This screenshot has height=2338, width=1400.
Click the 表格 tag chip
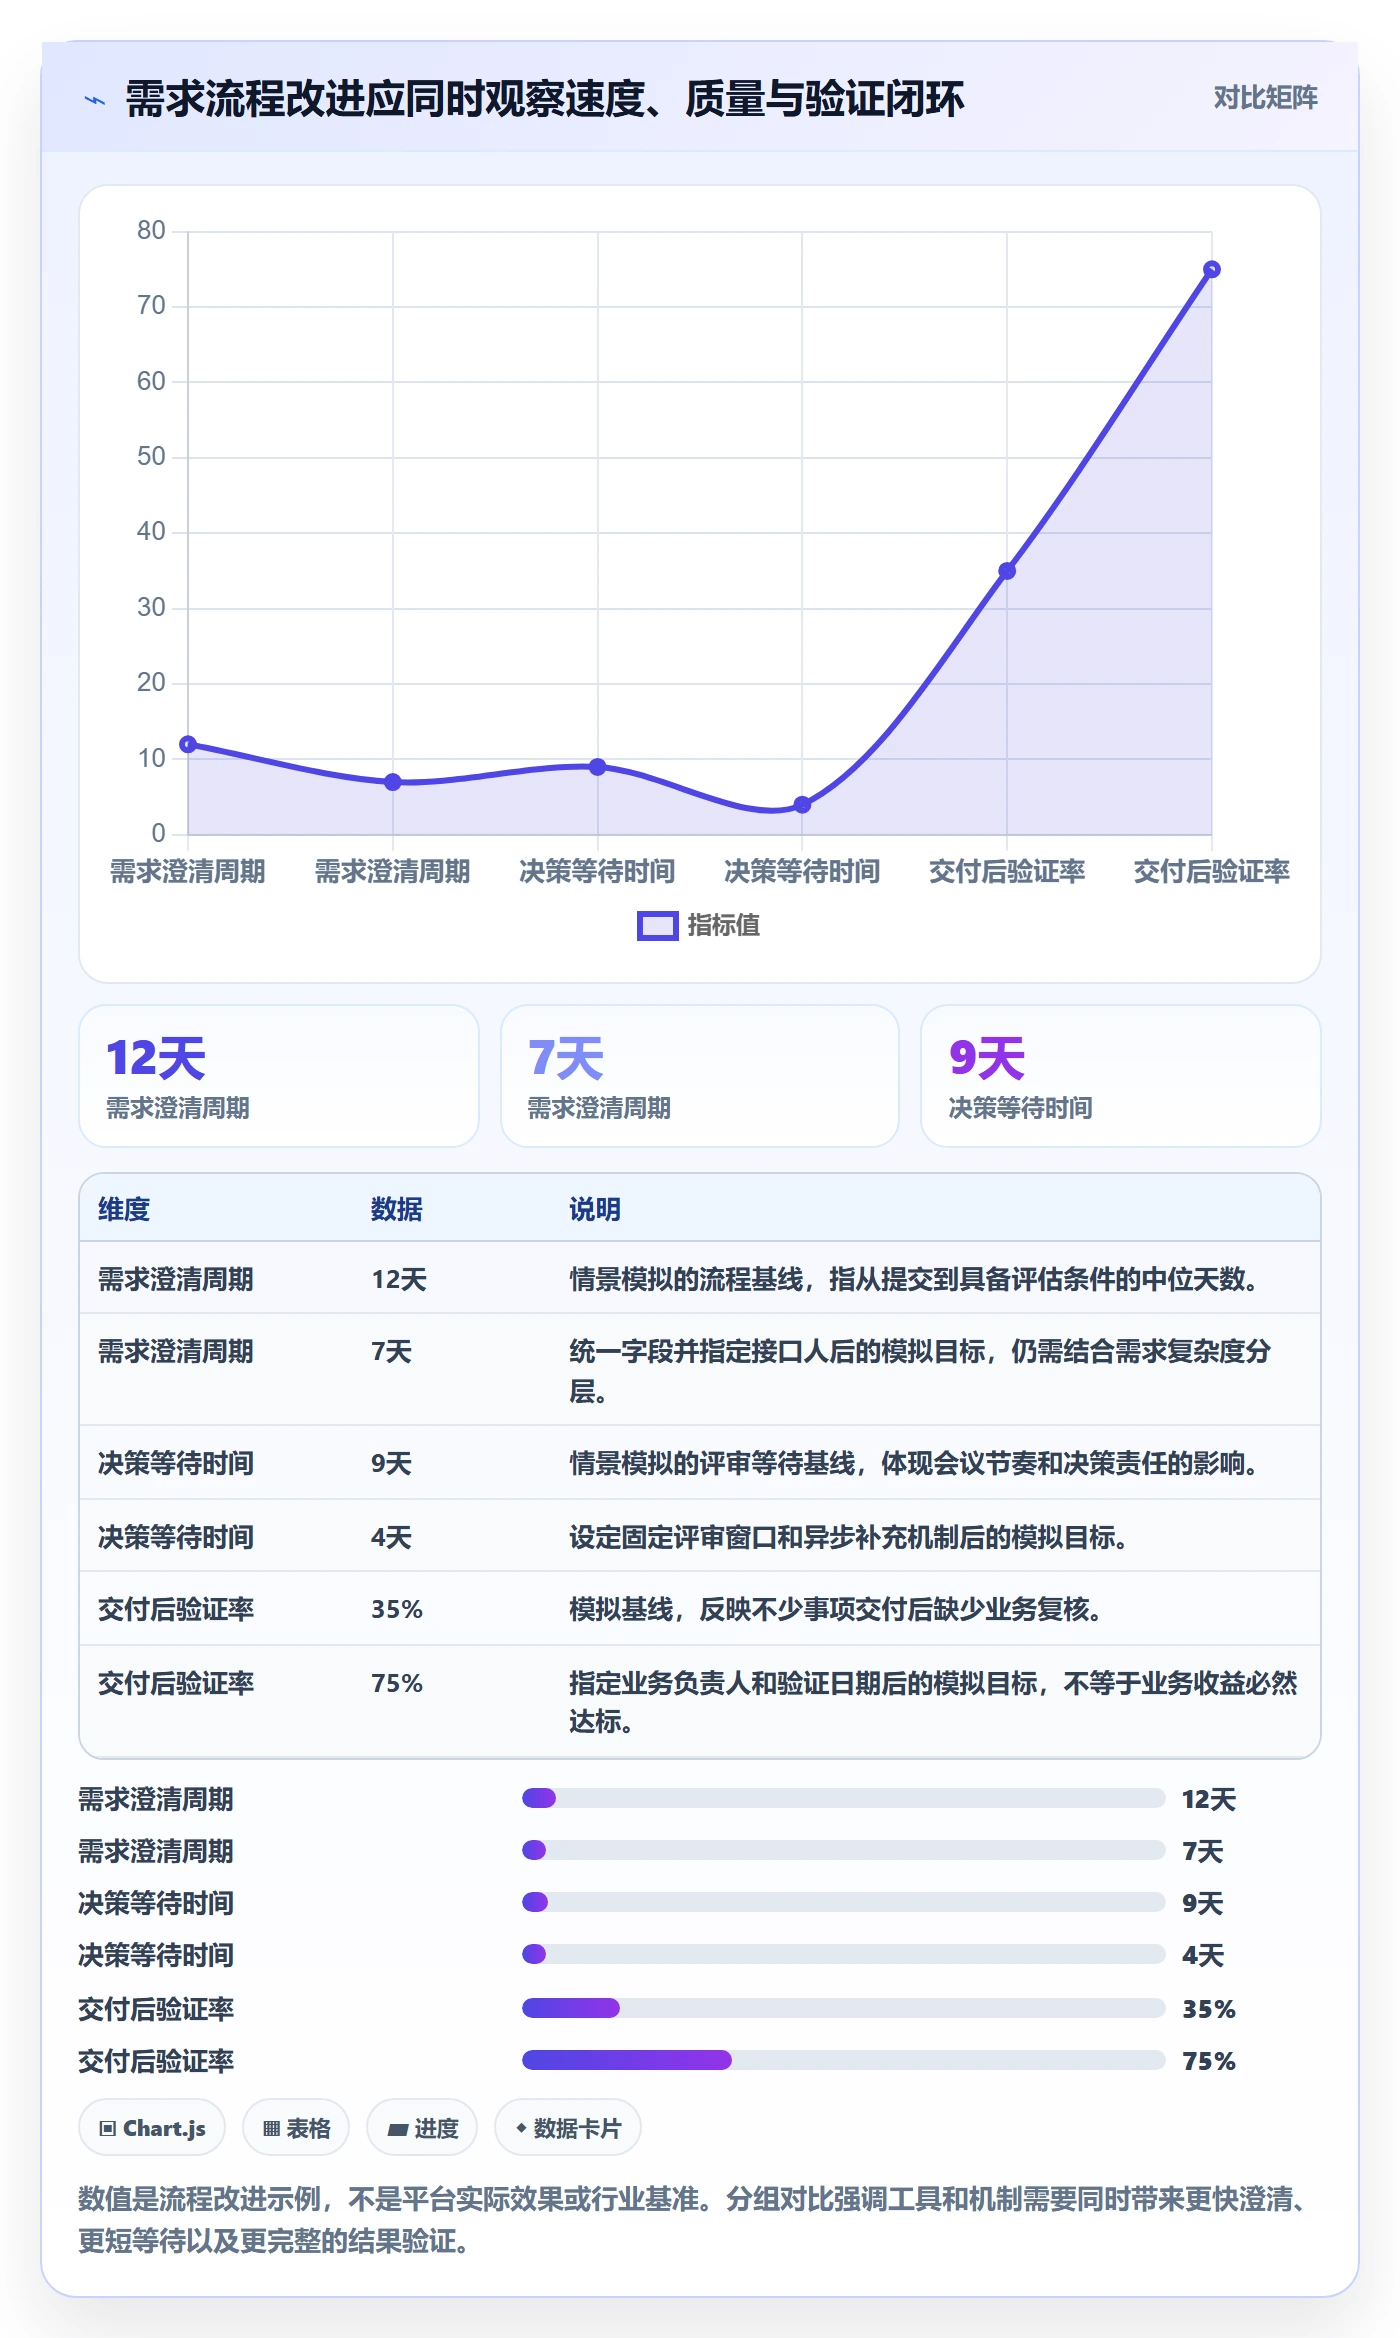click(296, 2128)
